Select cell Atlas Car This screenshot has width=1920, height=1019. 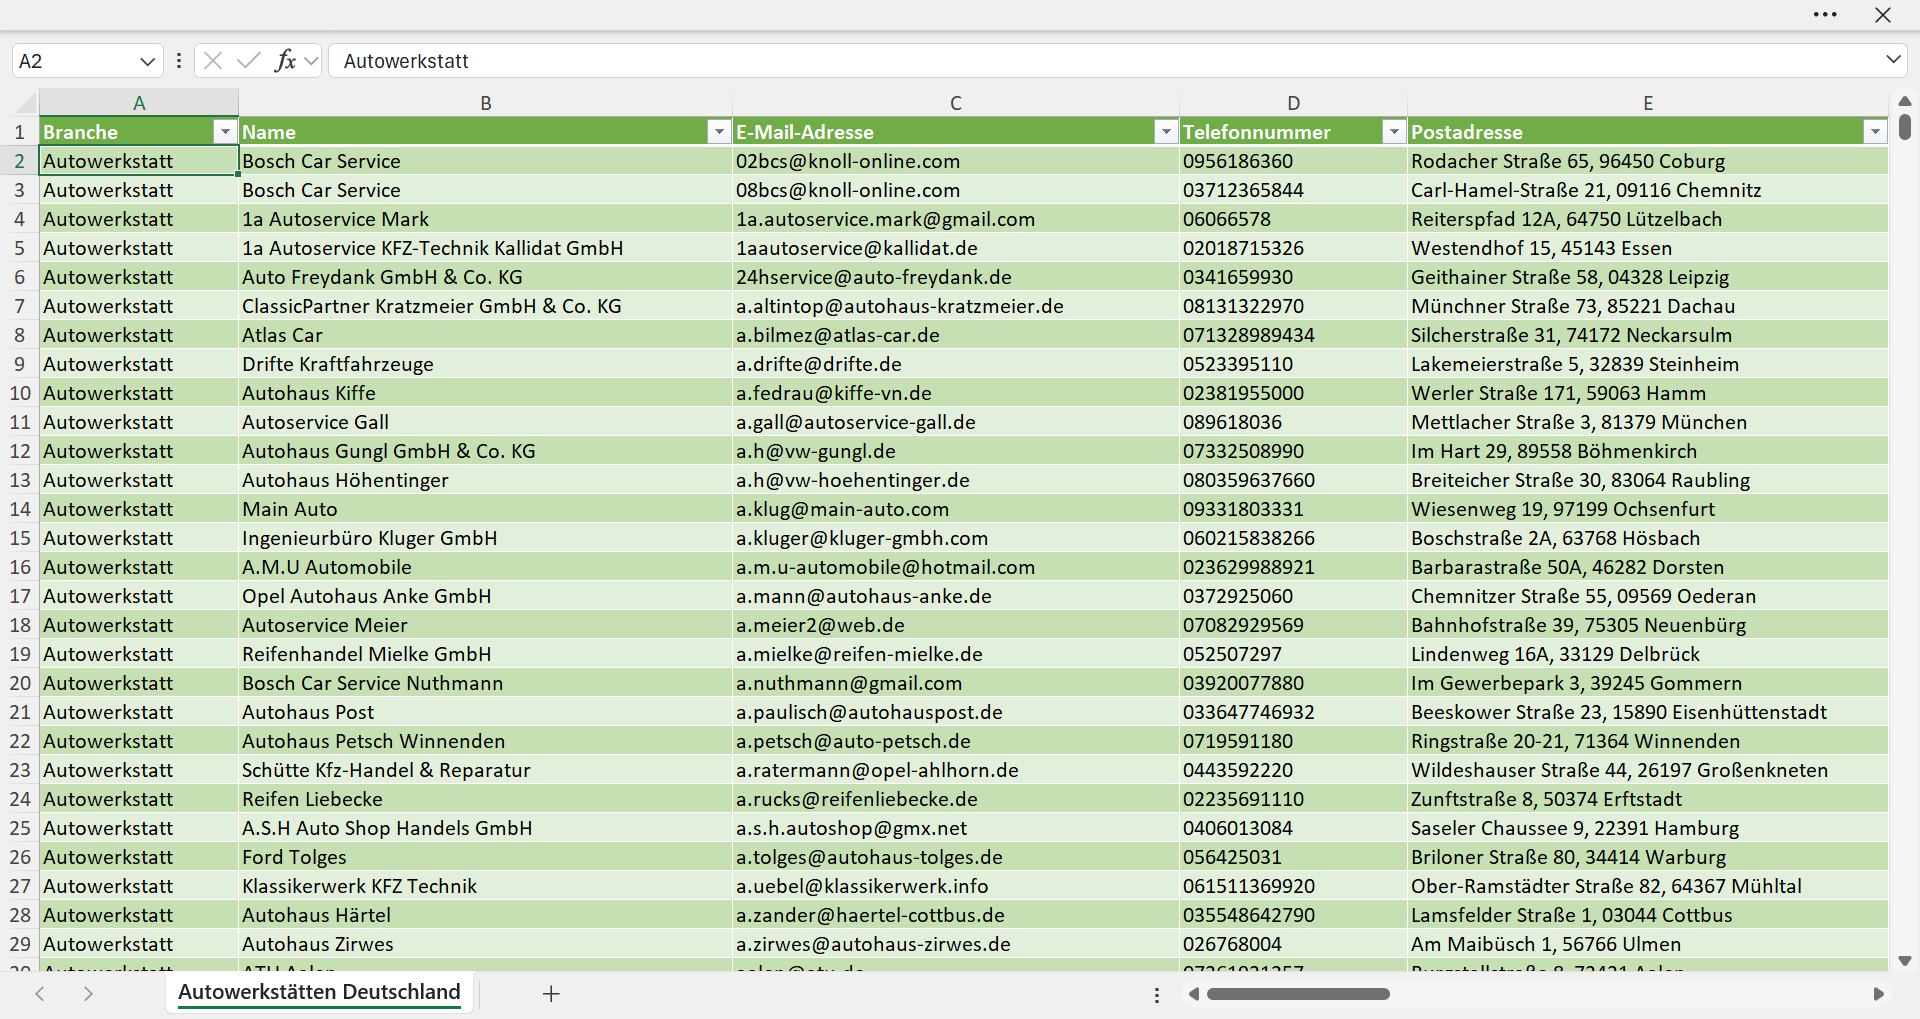tap(486, 335)
